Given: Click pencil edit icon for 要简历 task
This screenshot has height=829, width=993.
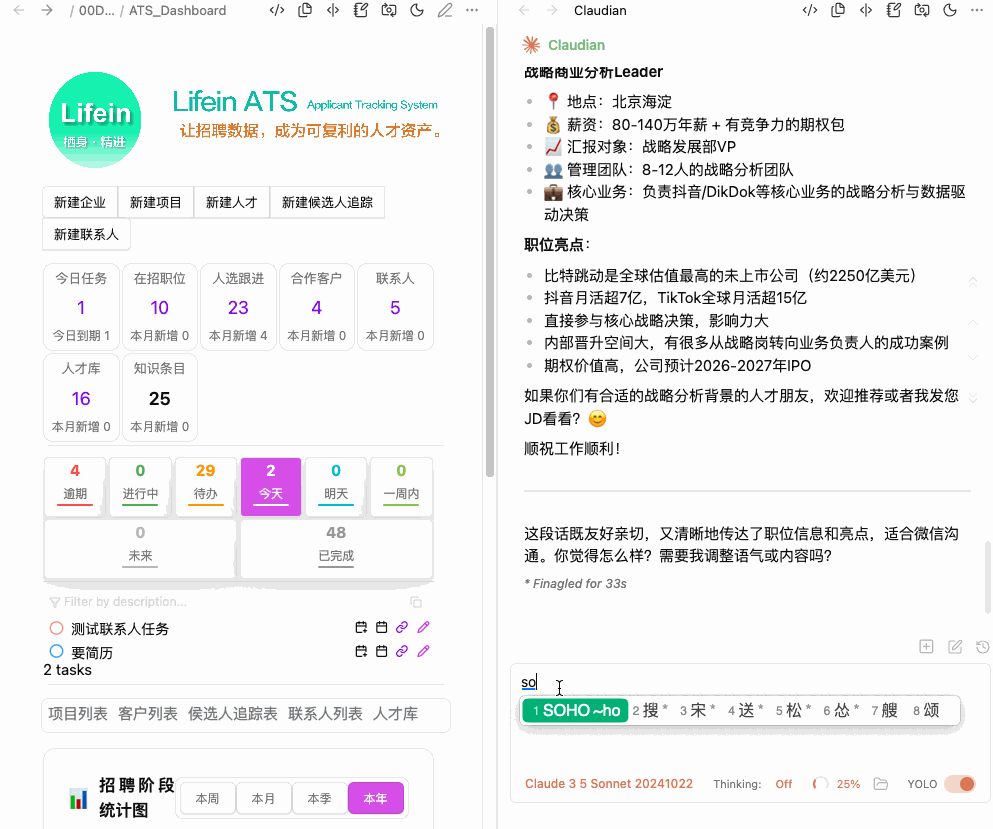Looking at the screenshot, I should click(424, 651).
